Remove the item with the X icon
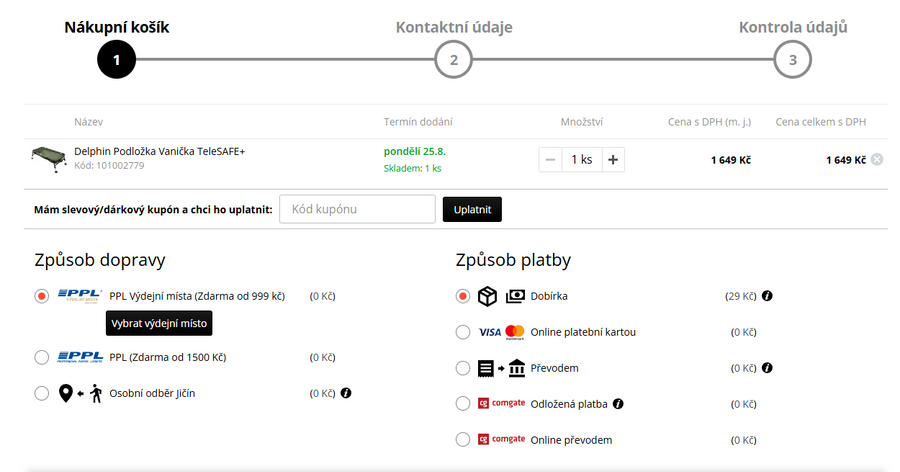Viewport: 900px width, 472px height. tap(877, 160)
